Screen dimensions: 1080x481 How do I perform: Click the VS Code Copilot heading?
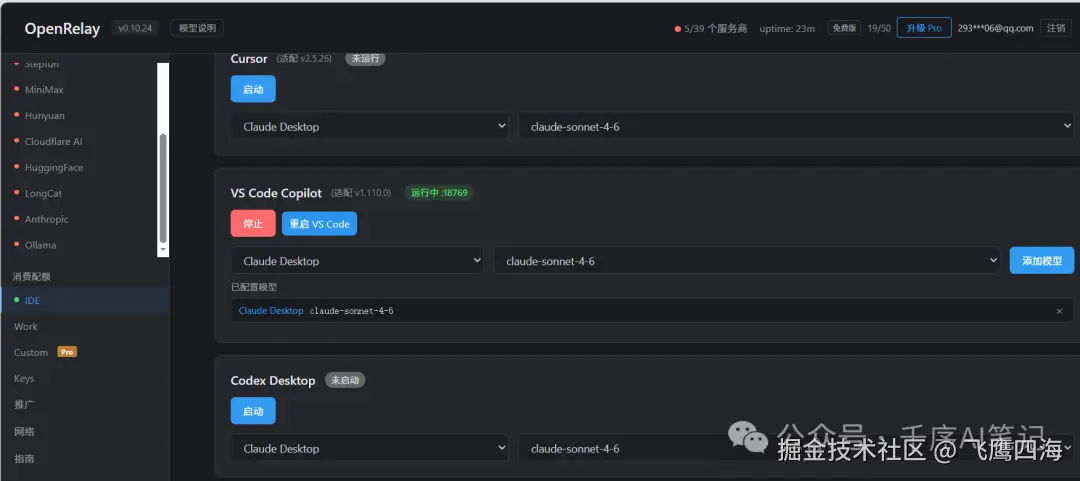coord(276,193)
